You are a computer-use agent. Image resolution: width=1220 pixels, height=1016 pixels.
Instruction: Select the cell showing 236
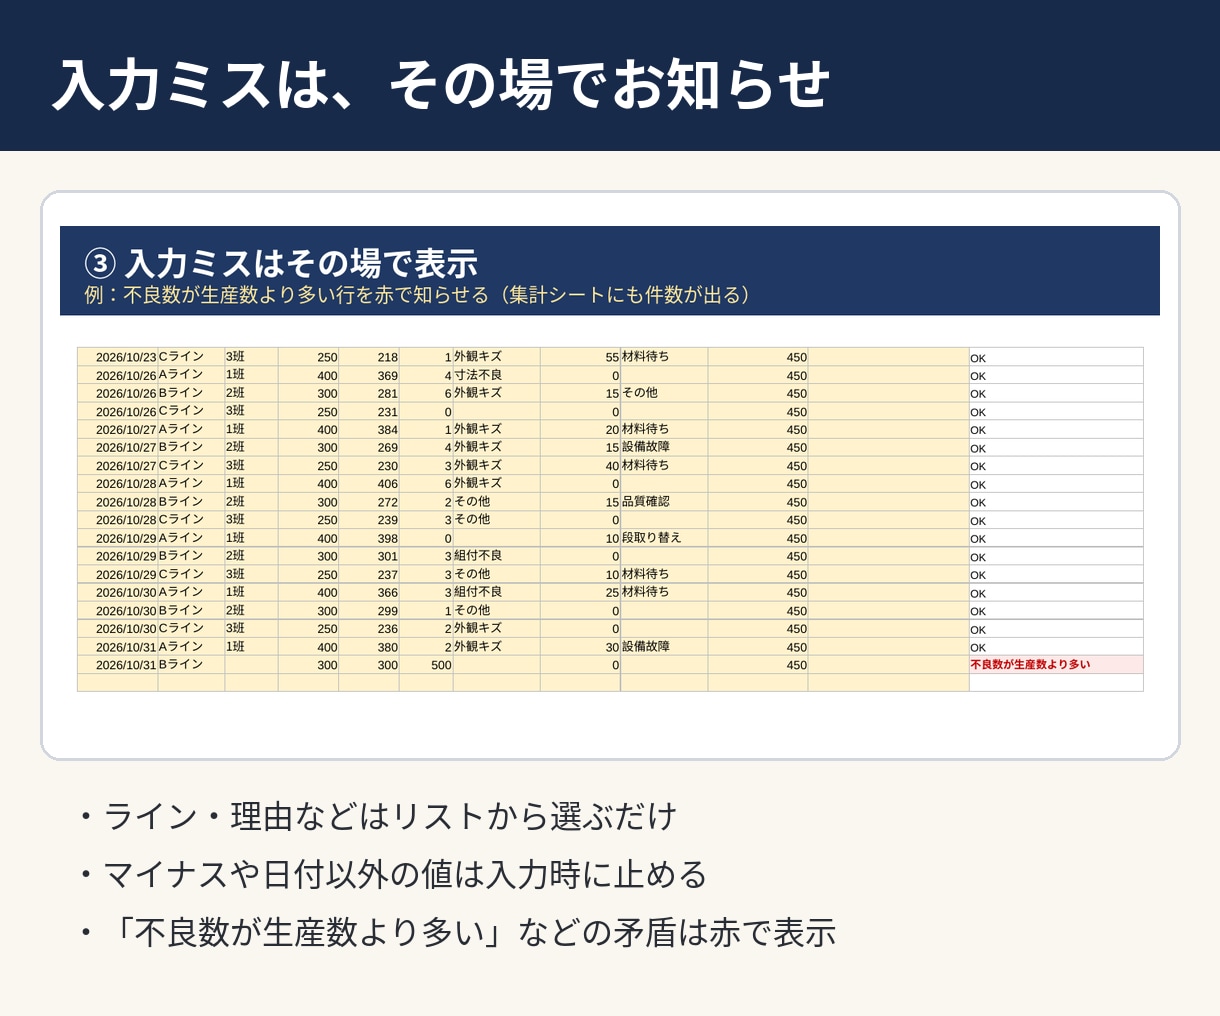point(369,628)
